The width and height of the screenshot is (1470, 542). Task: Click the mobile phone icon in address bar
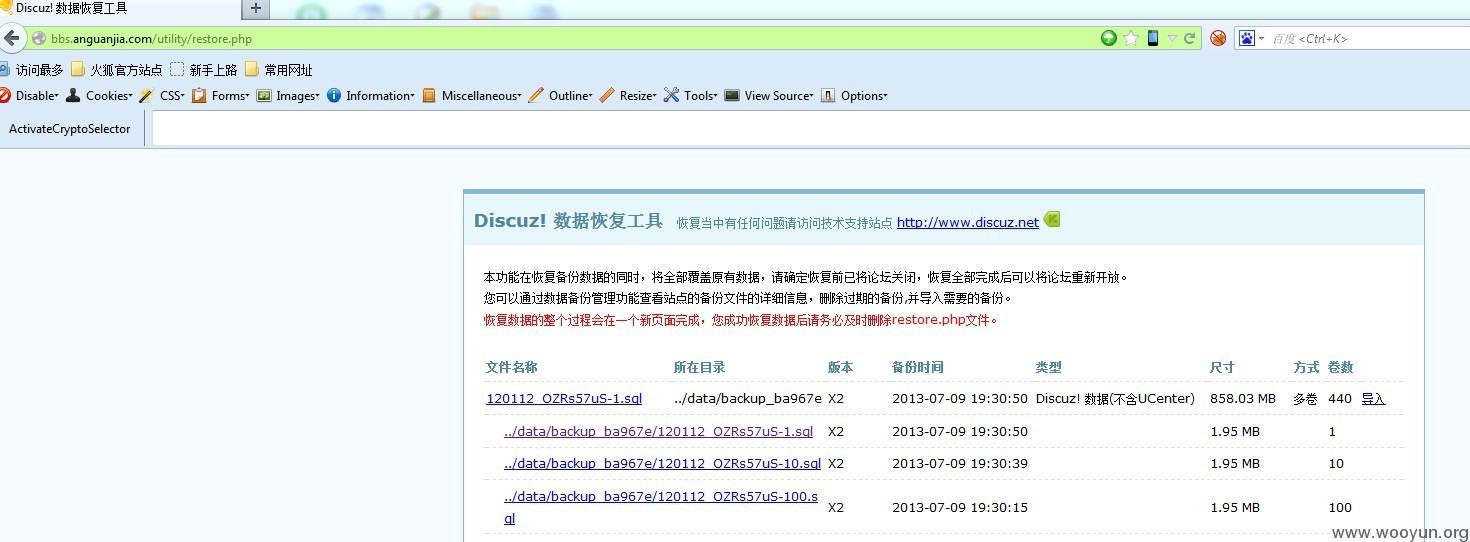point(1153,38)
